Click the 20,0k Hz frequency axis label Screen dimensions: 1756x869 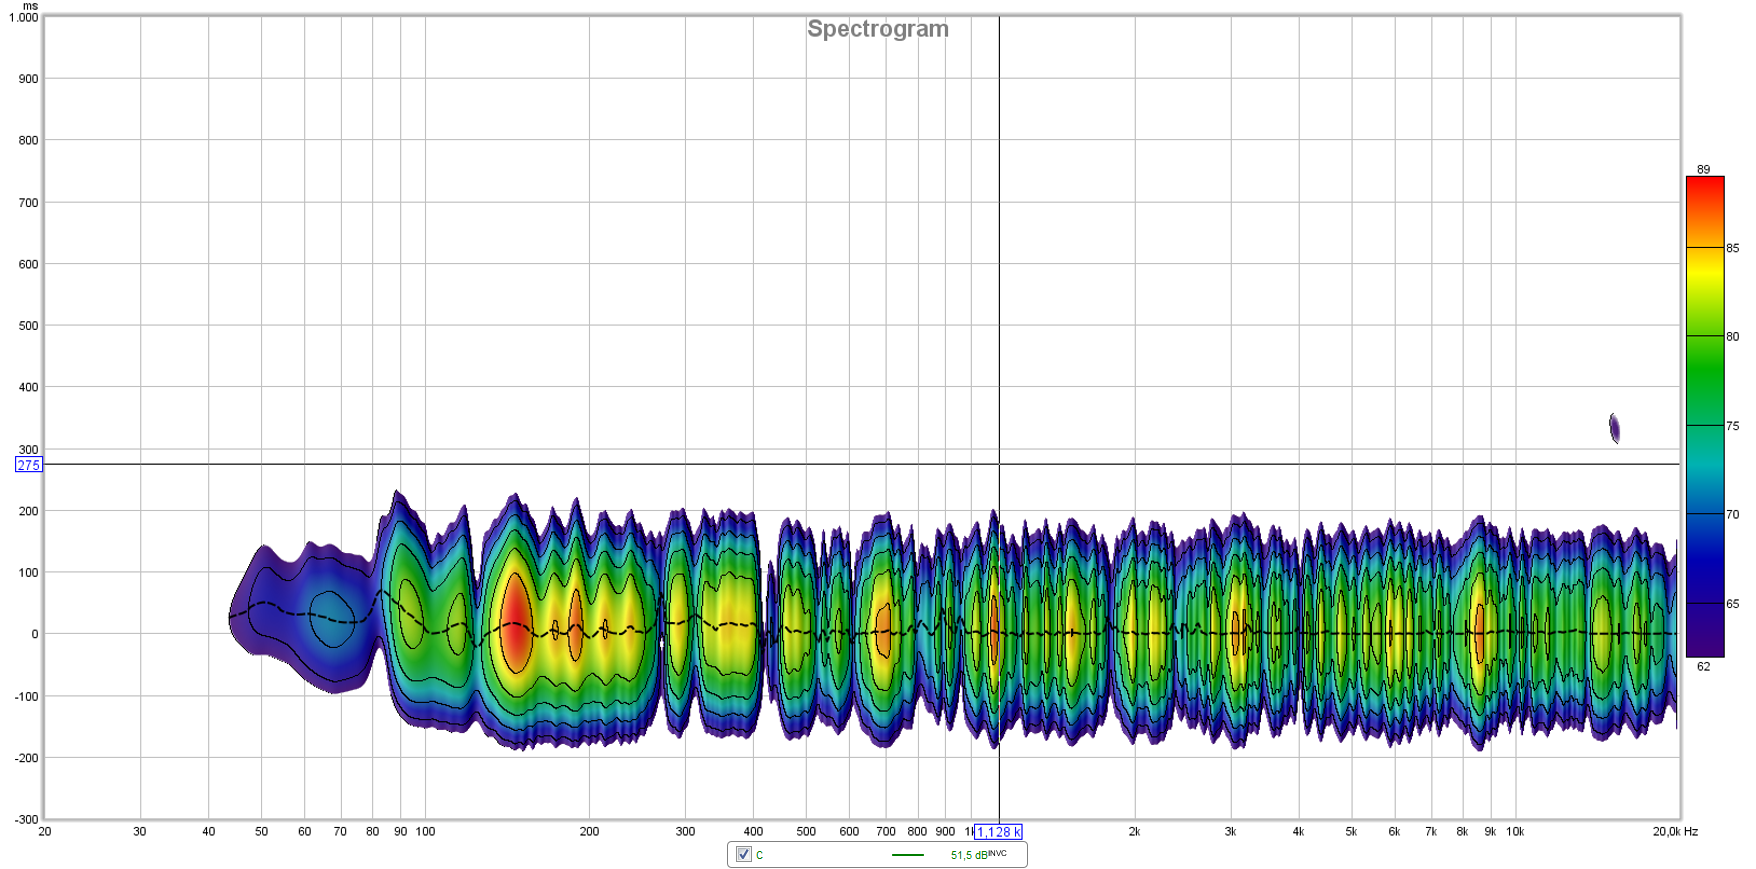coord(1674,831)
